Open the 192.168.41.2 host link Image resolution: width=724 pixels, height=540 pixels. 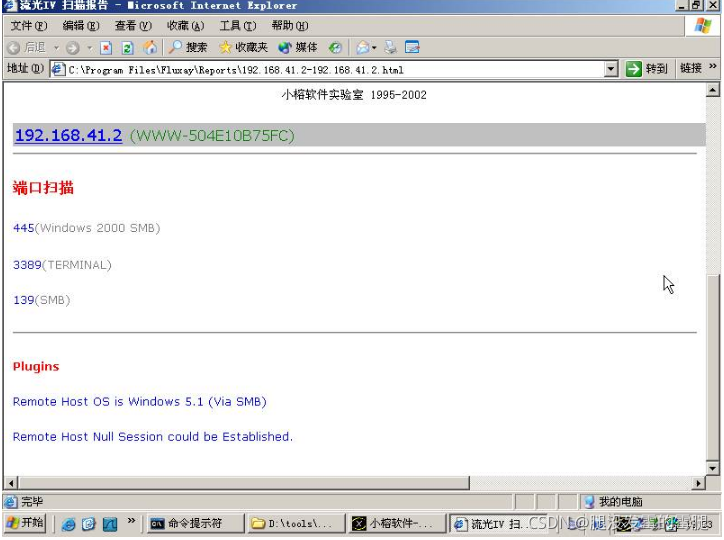68,135
